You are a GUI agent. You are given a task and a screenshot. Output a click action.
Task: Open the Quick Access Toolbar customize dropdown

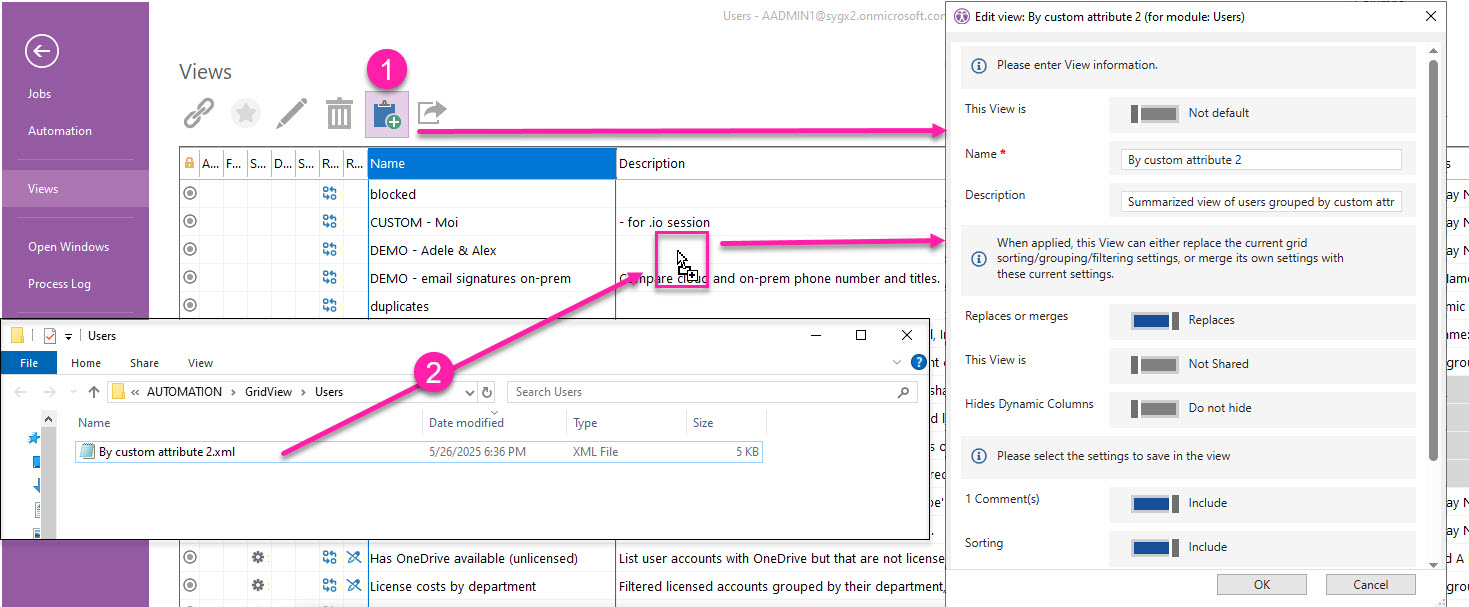point(68,336)
